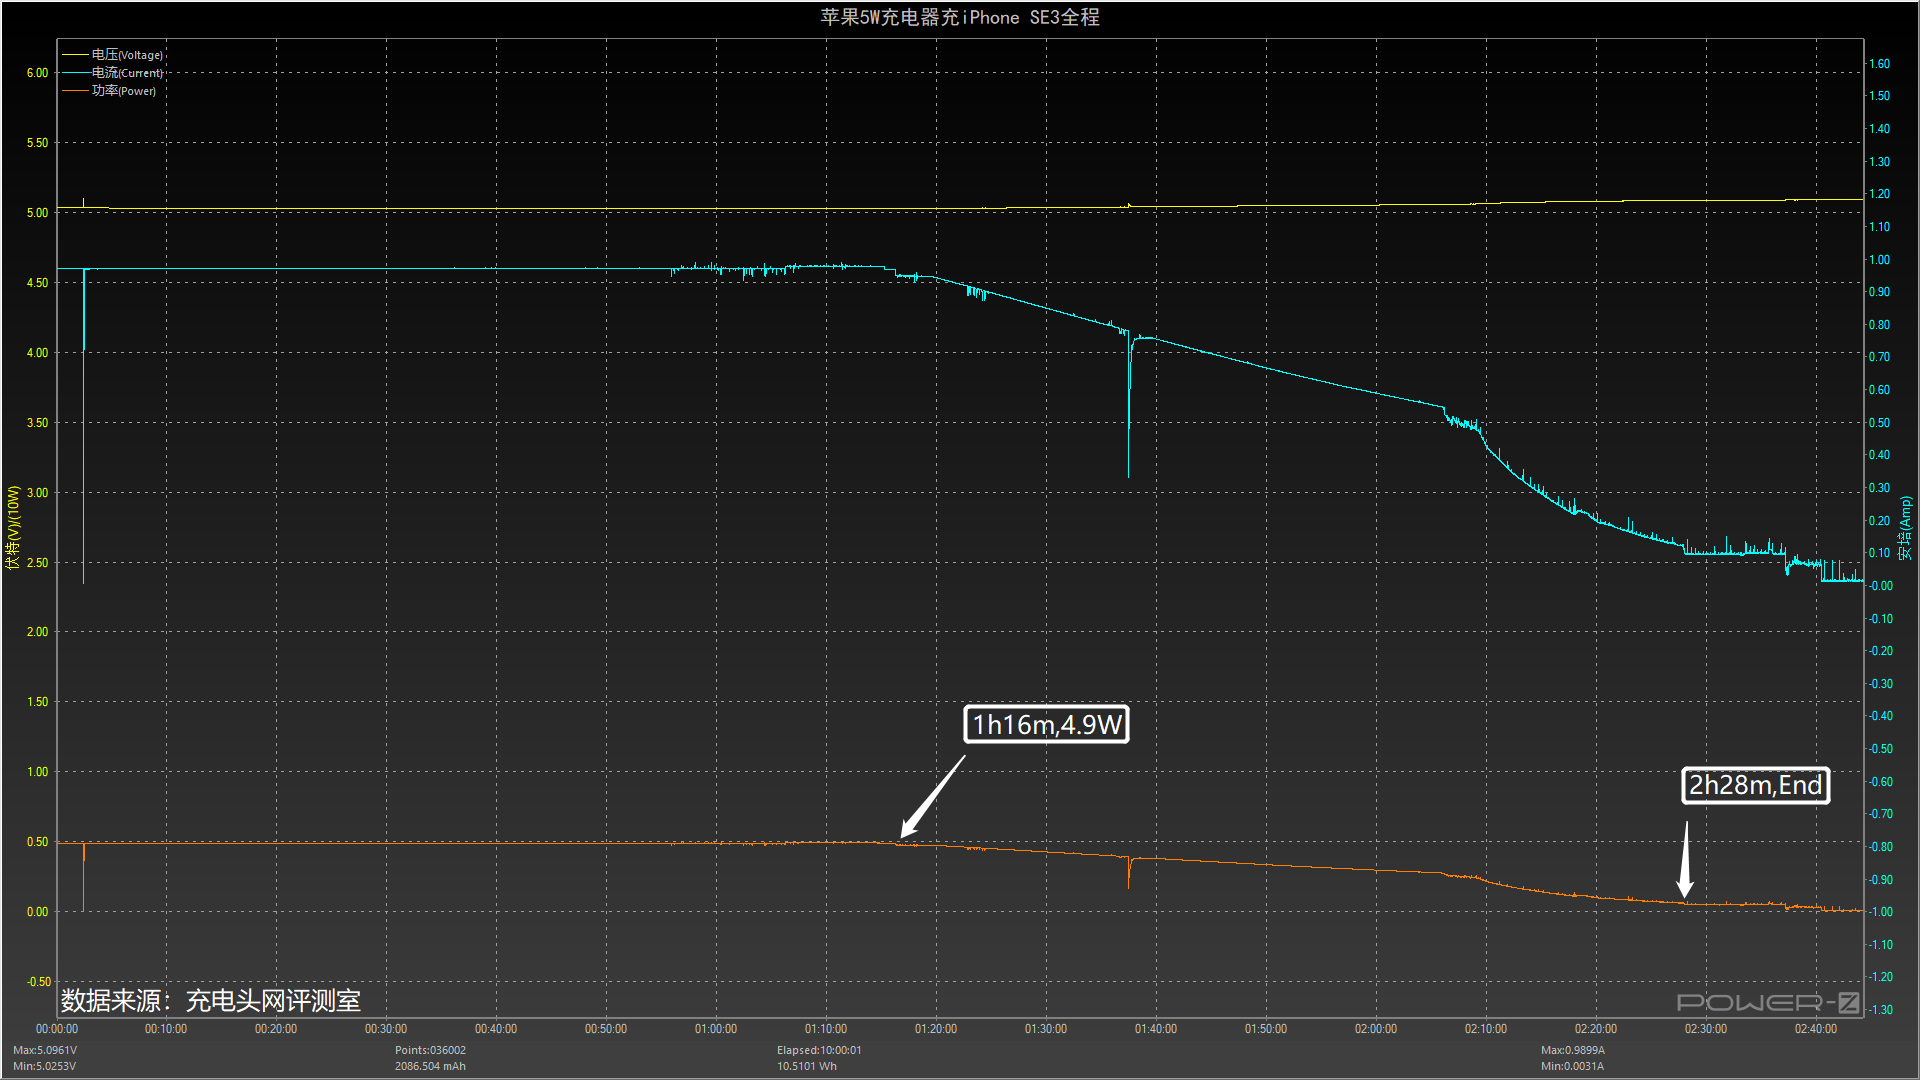This screenshot has width=1920, height=1080.
Task: Click the Min:0.0031A status value
Action: click(1572, 1066)
